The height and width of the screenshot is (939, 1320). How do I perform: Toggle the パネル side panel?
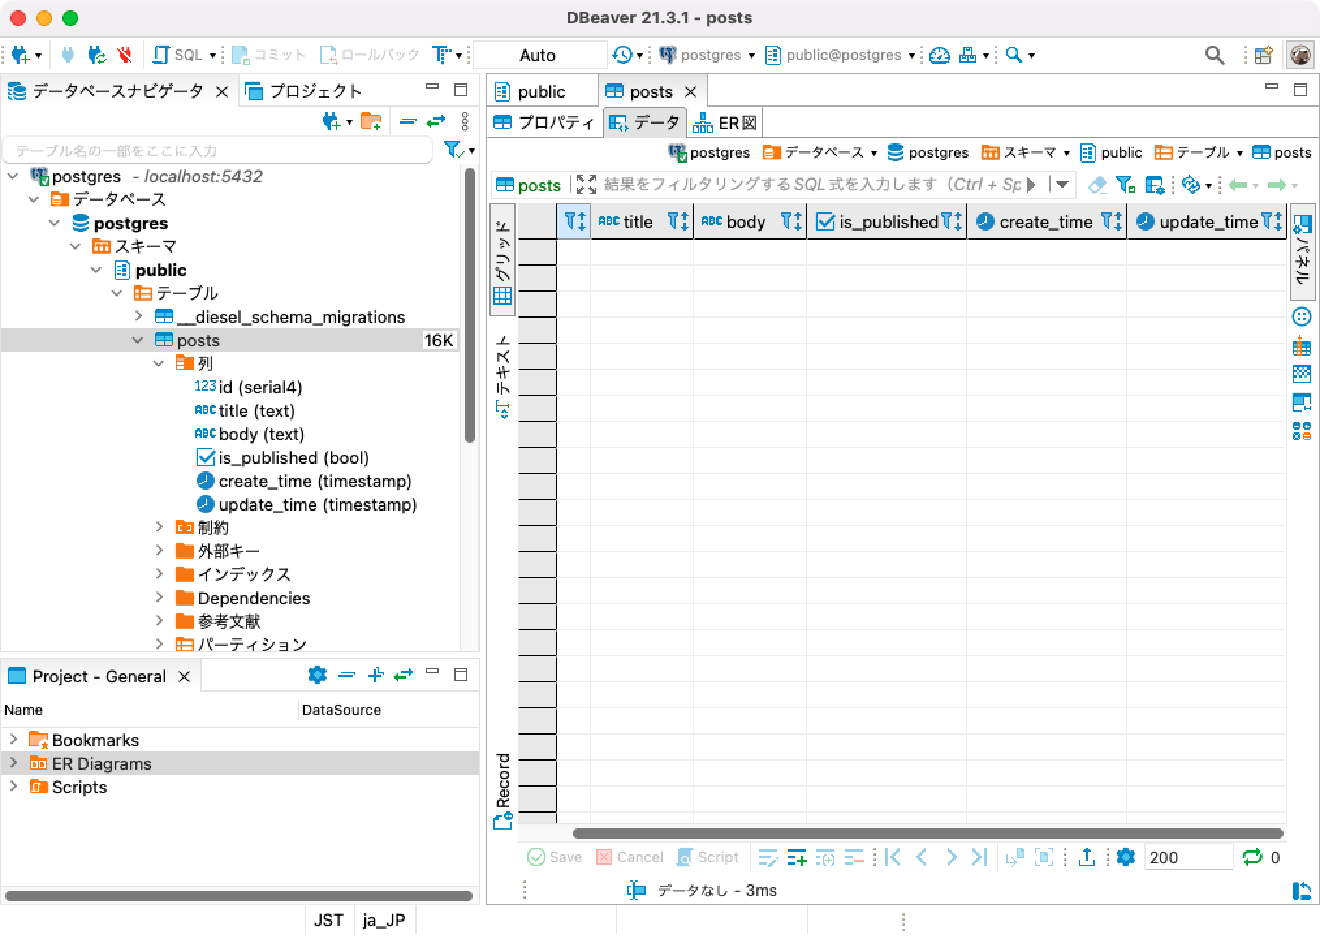(x=1302, y=250)
